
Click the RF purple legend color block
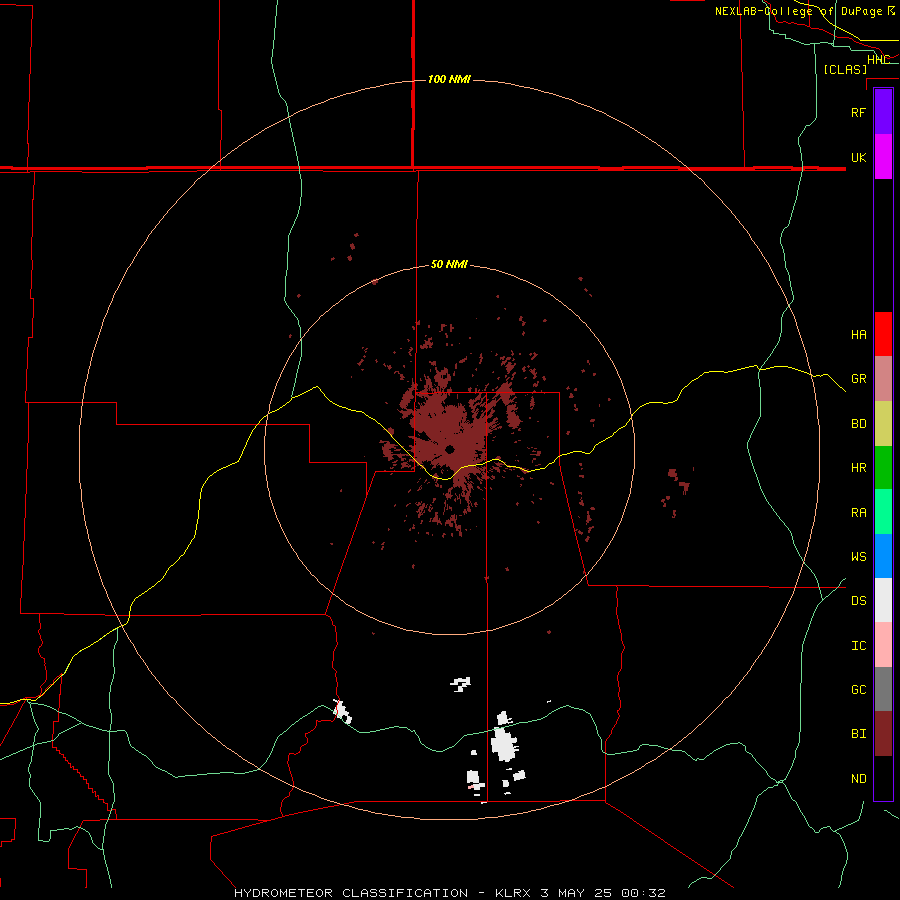(883, 112)
